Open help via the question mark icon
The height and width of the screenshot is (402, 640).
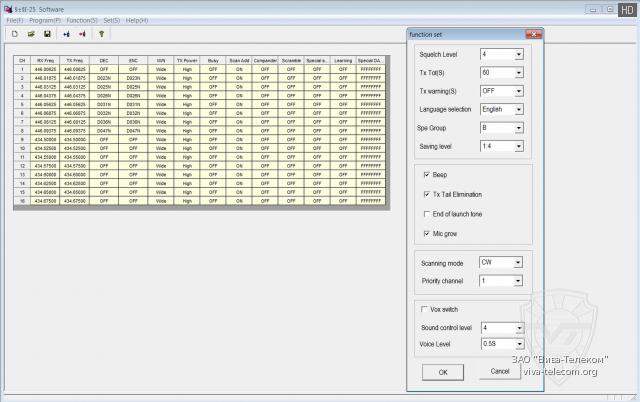point(101,34)
